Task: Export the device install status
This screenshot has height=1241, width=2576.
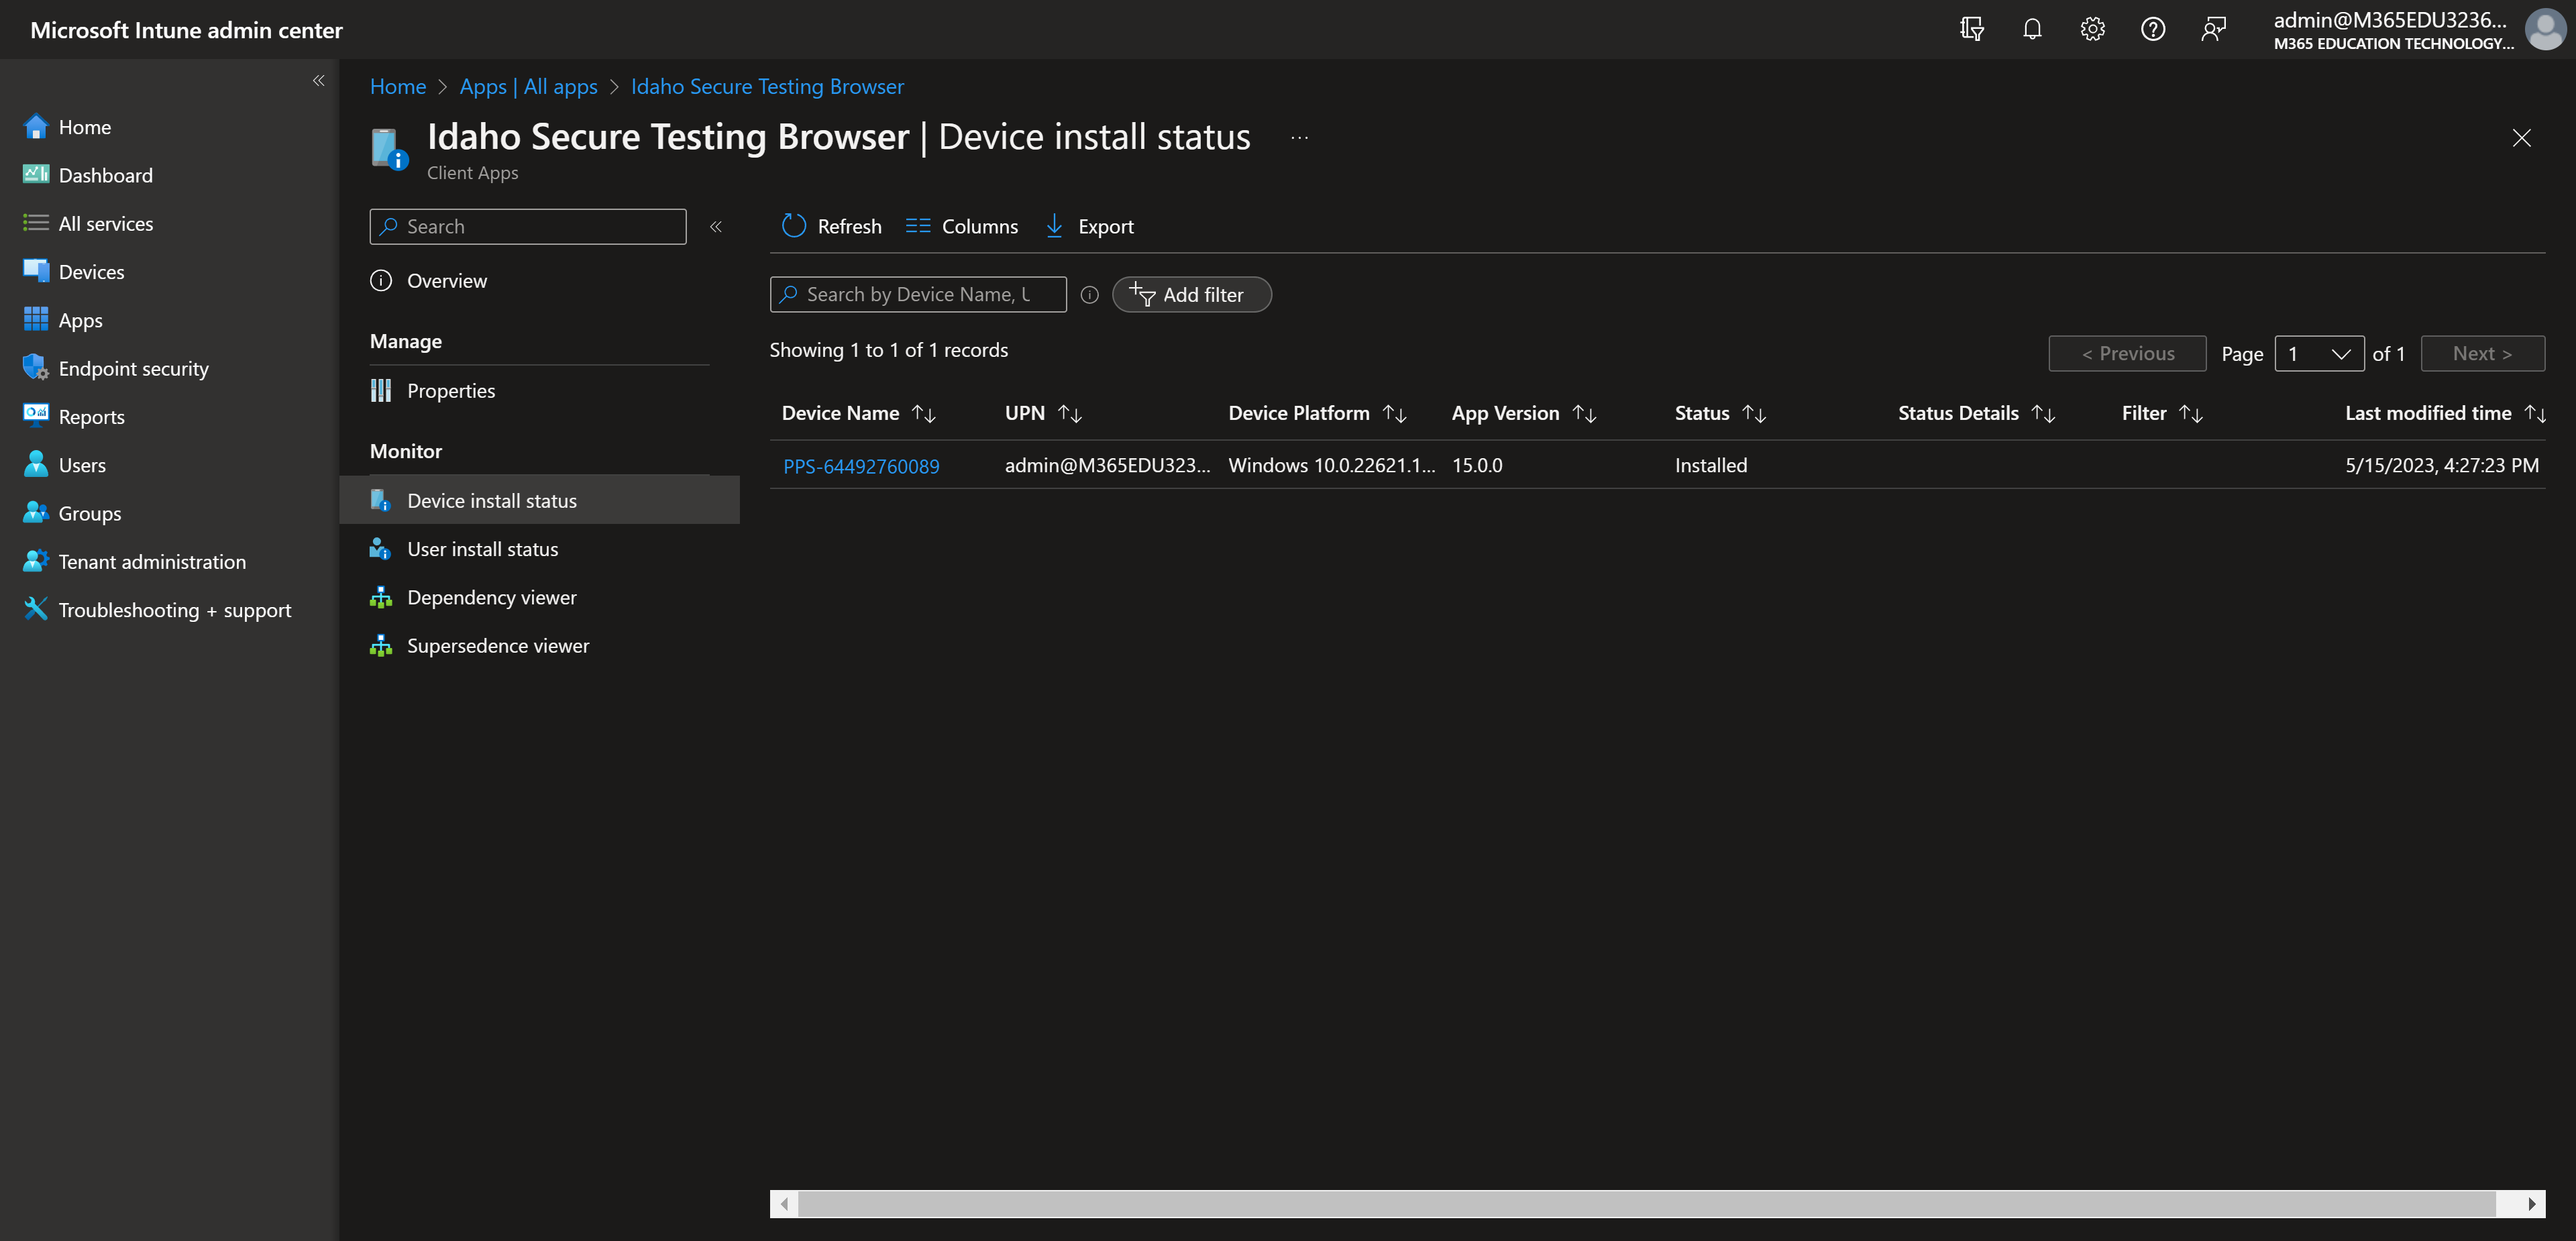Action: tap(1089, 226)
